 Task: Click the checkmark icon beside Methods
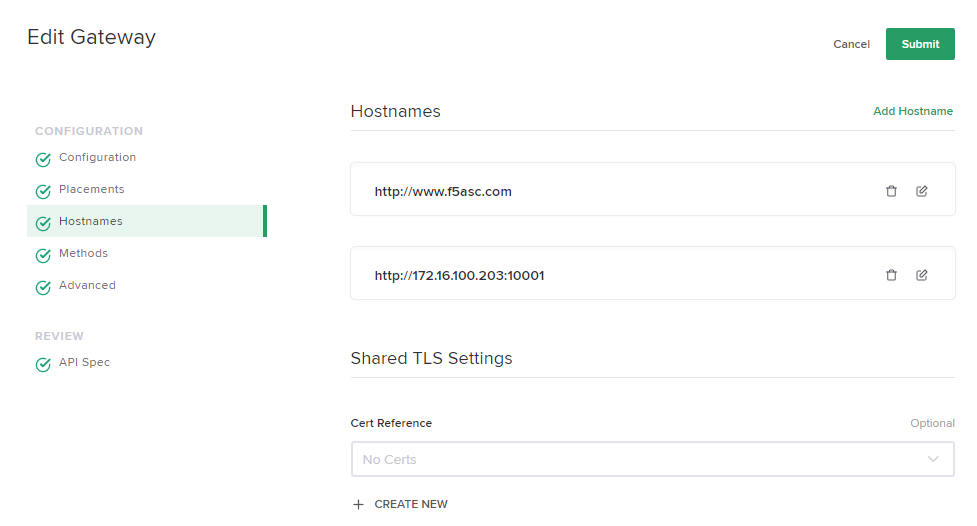tap(43, 255)
